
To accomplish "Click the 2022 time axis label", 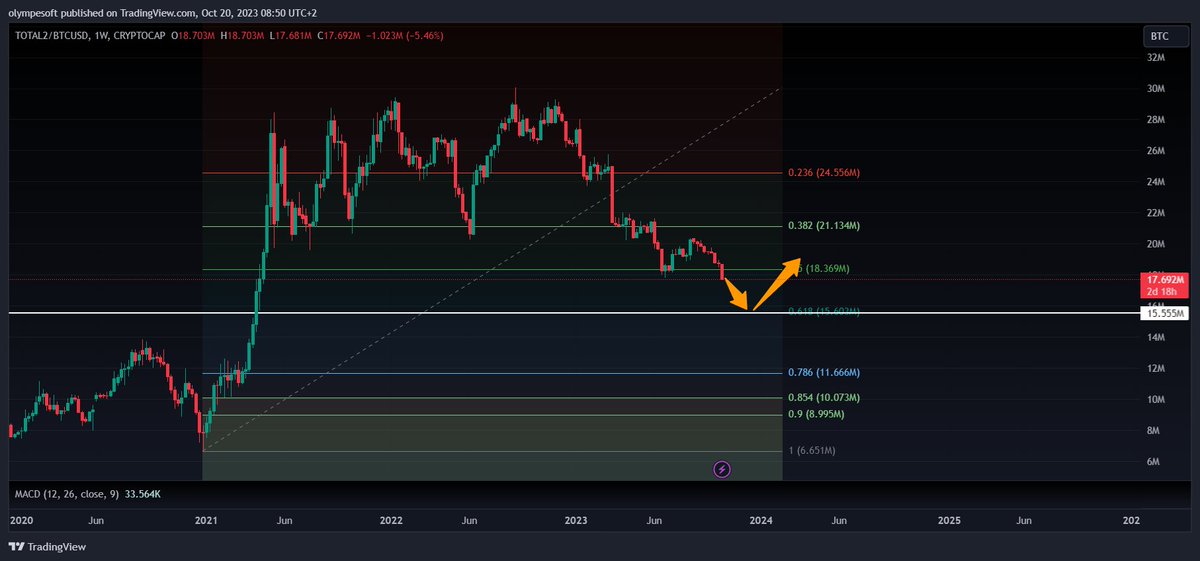I will point(391,521).
